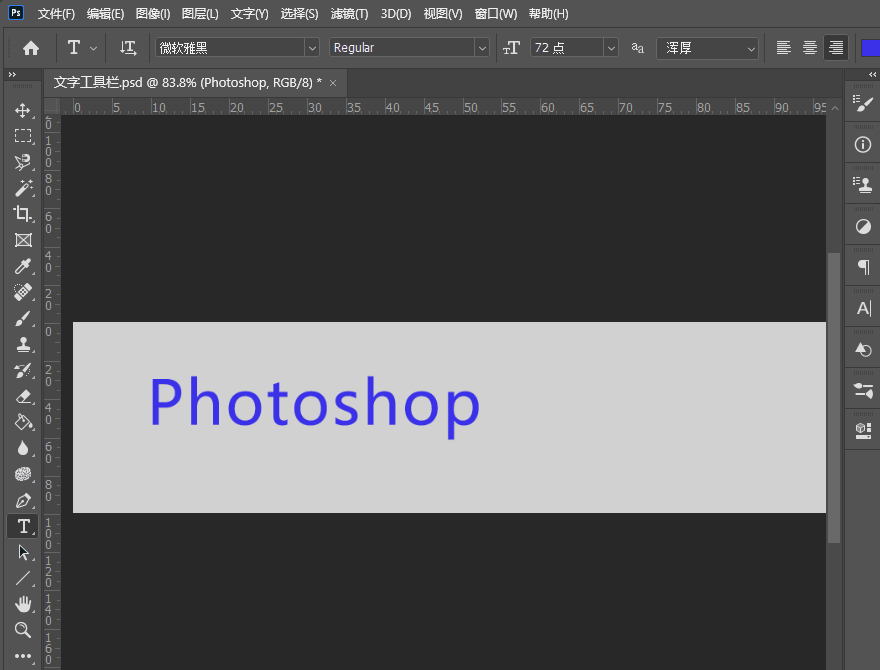Select the Clone Stamp tool

(22, 344)
